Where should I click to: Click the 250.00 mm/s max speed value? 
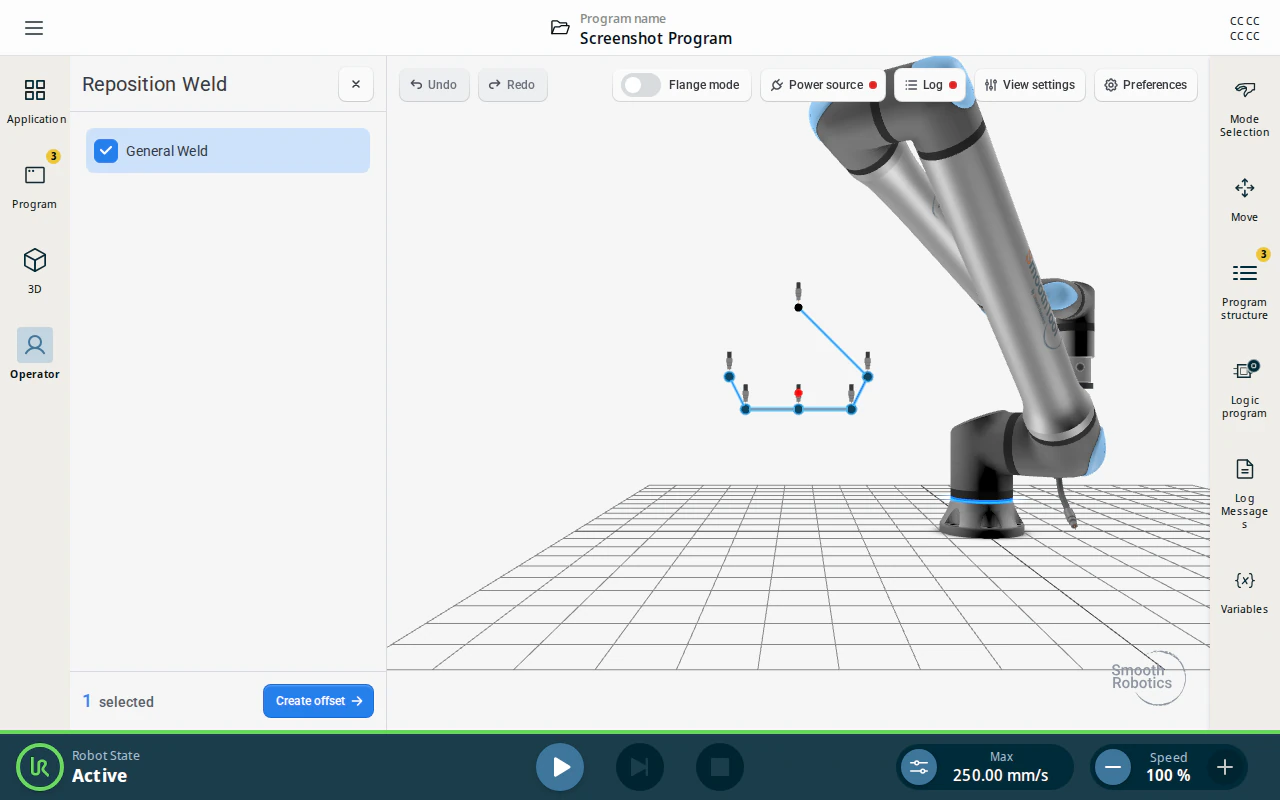1001,775
